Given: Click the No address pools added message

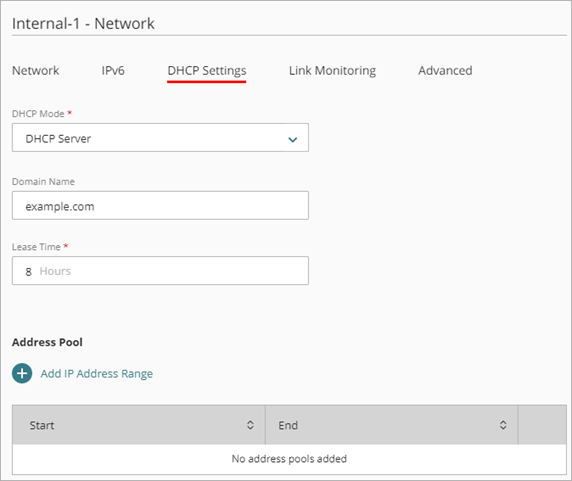Looking at the screenshot, I should tap(289, 459).
